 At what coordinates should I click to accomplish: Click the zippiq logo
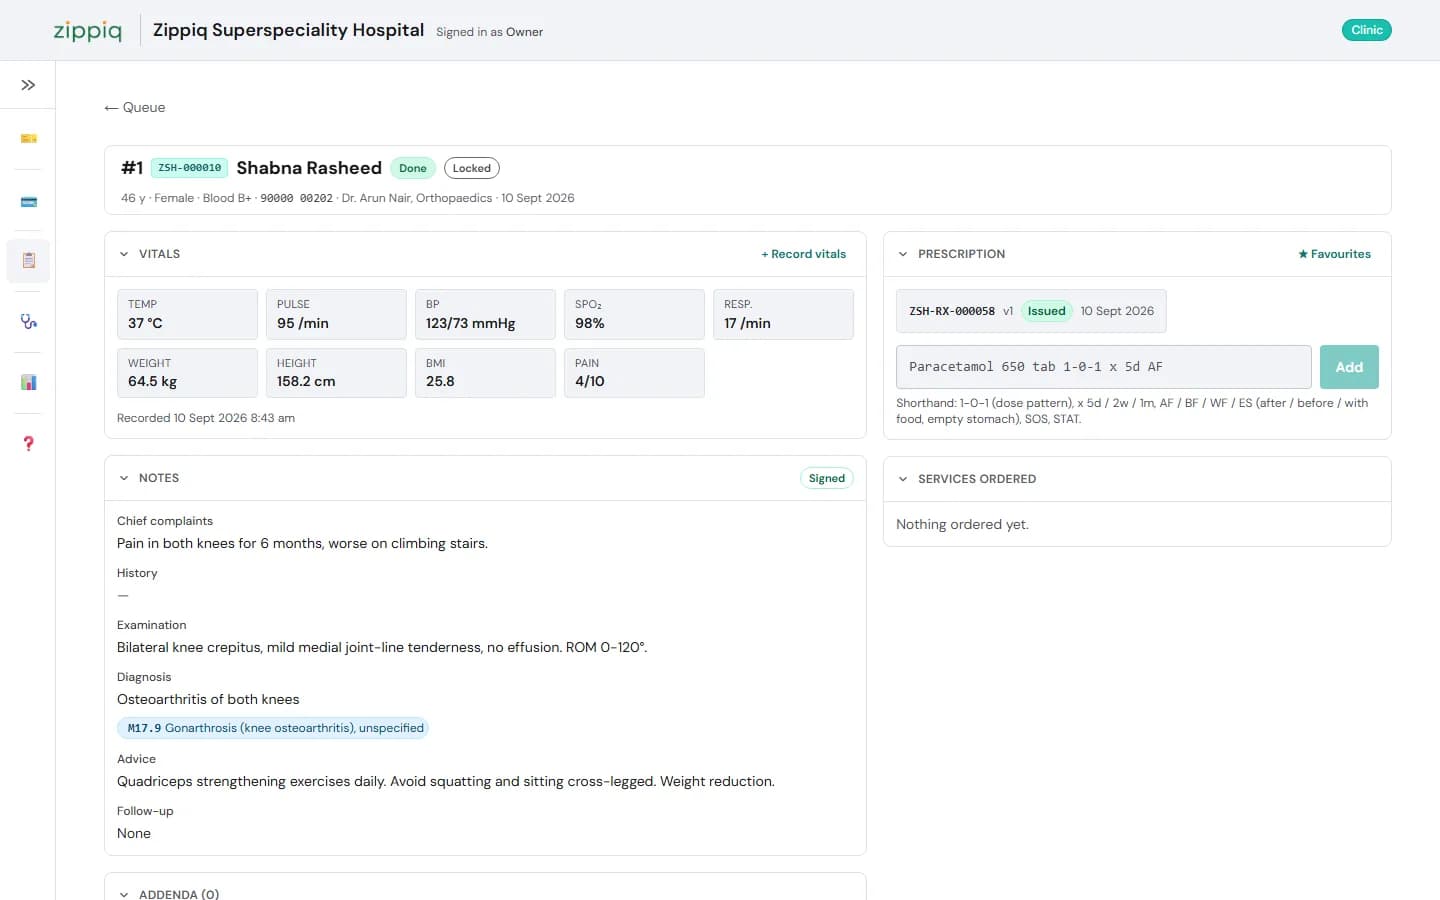click(88, 30)
